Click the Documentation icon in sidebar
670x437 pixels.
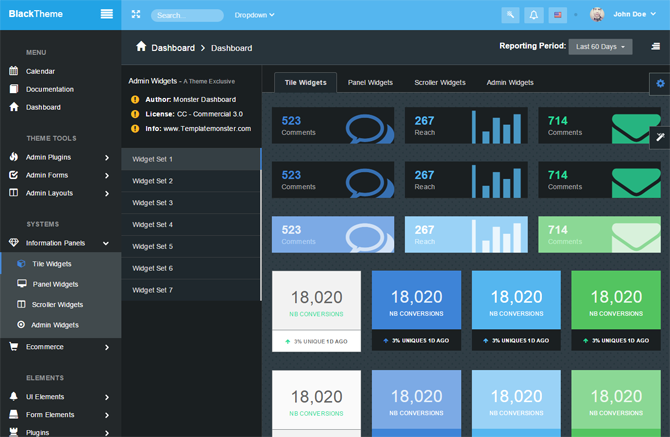point(14,89)
